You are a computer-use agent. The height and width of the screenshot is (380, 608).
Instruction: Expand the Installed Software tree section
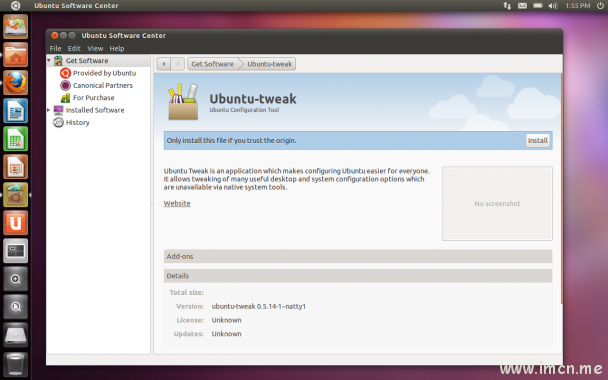point(49,110)
